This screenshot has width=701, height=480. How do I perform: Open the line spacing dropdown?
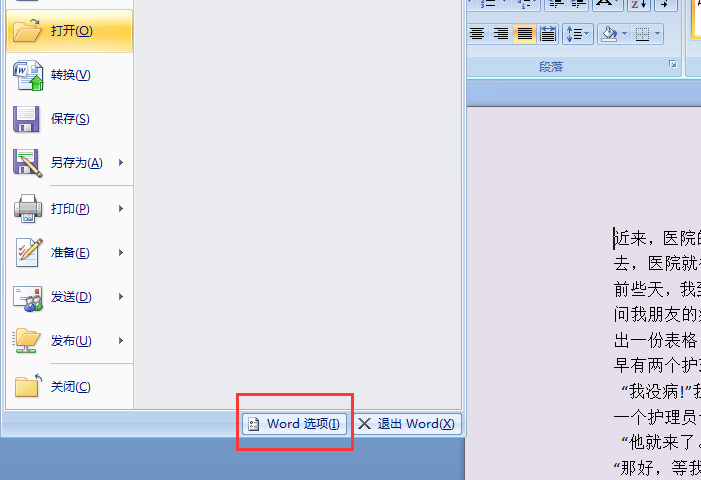[578, 34]
